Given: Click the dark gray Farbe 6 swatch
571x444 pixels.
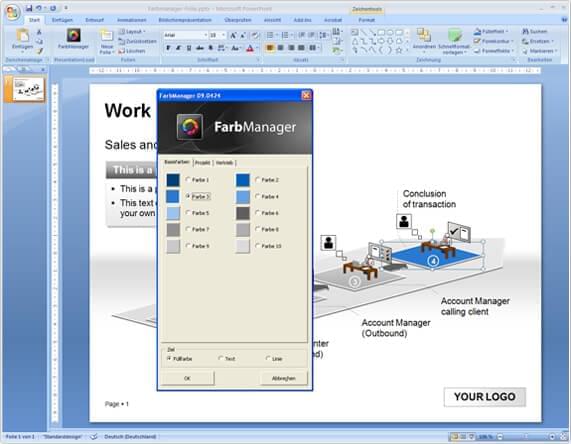Looking at the screenshot, I should coord(243,213).
